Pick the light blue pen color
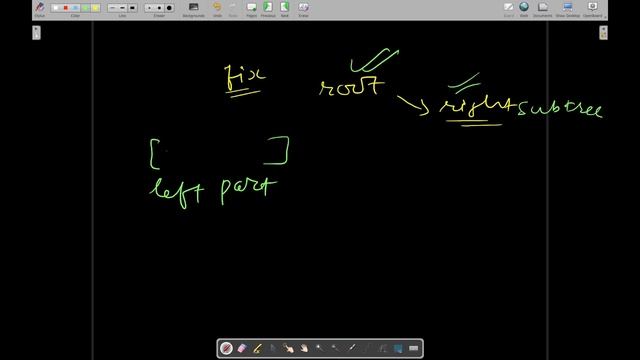Screen dimensions: 640x360 point(76,8)
